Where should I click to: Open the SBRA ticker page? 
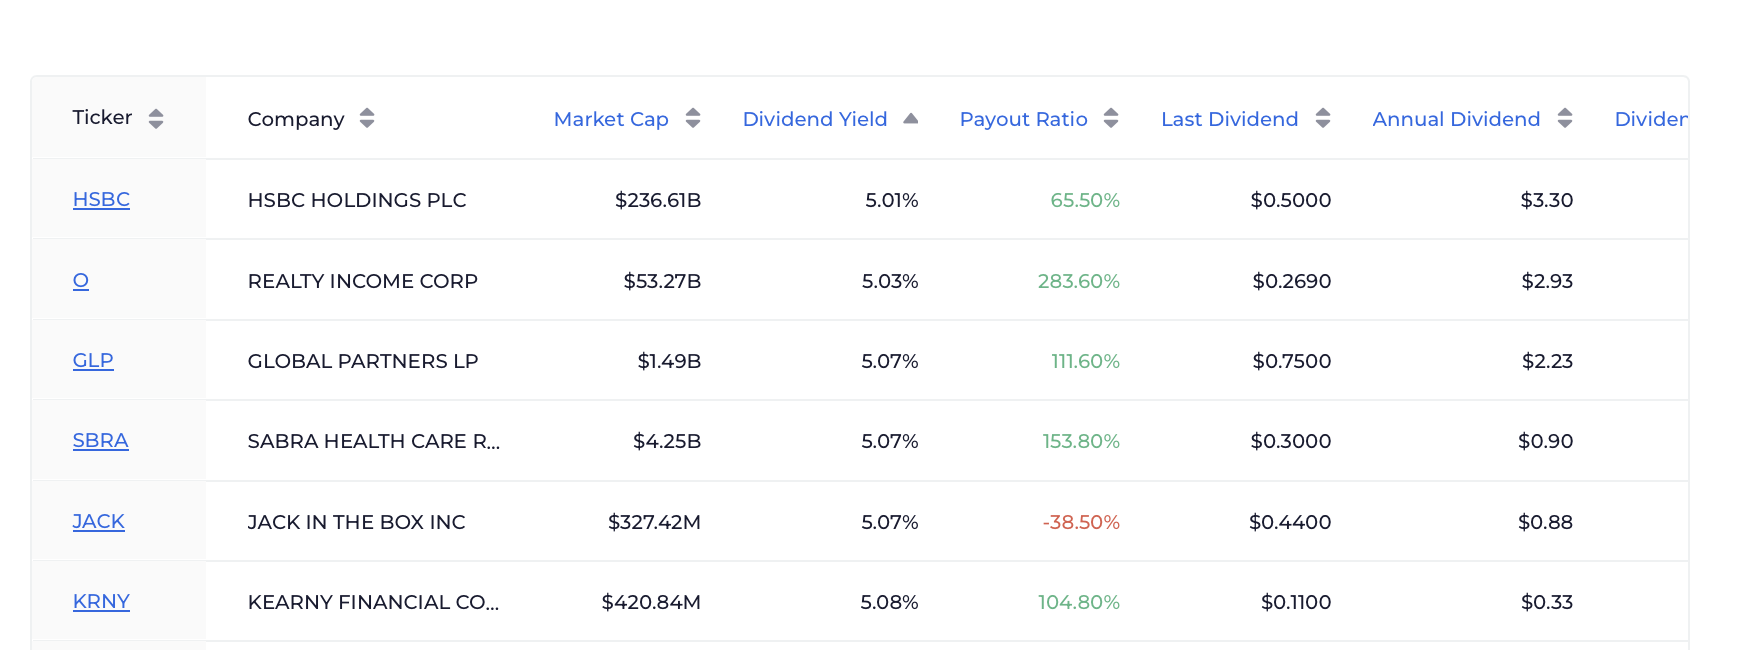click(100, 441)
